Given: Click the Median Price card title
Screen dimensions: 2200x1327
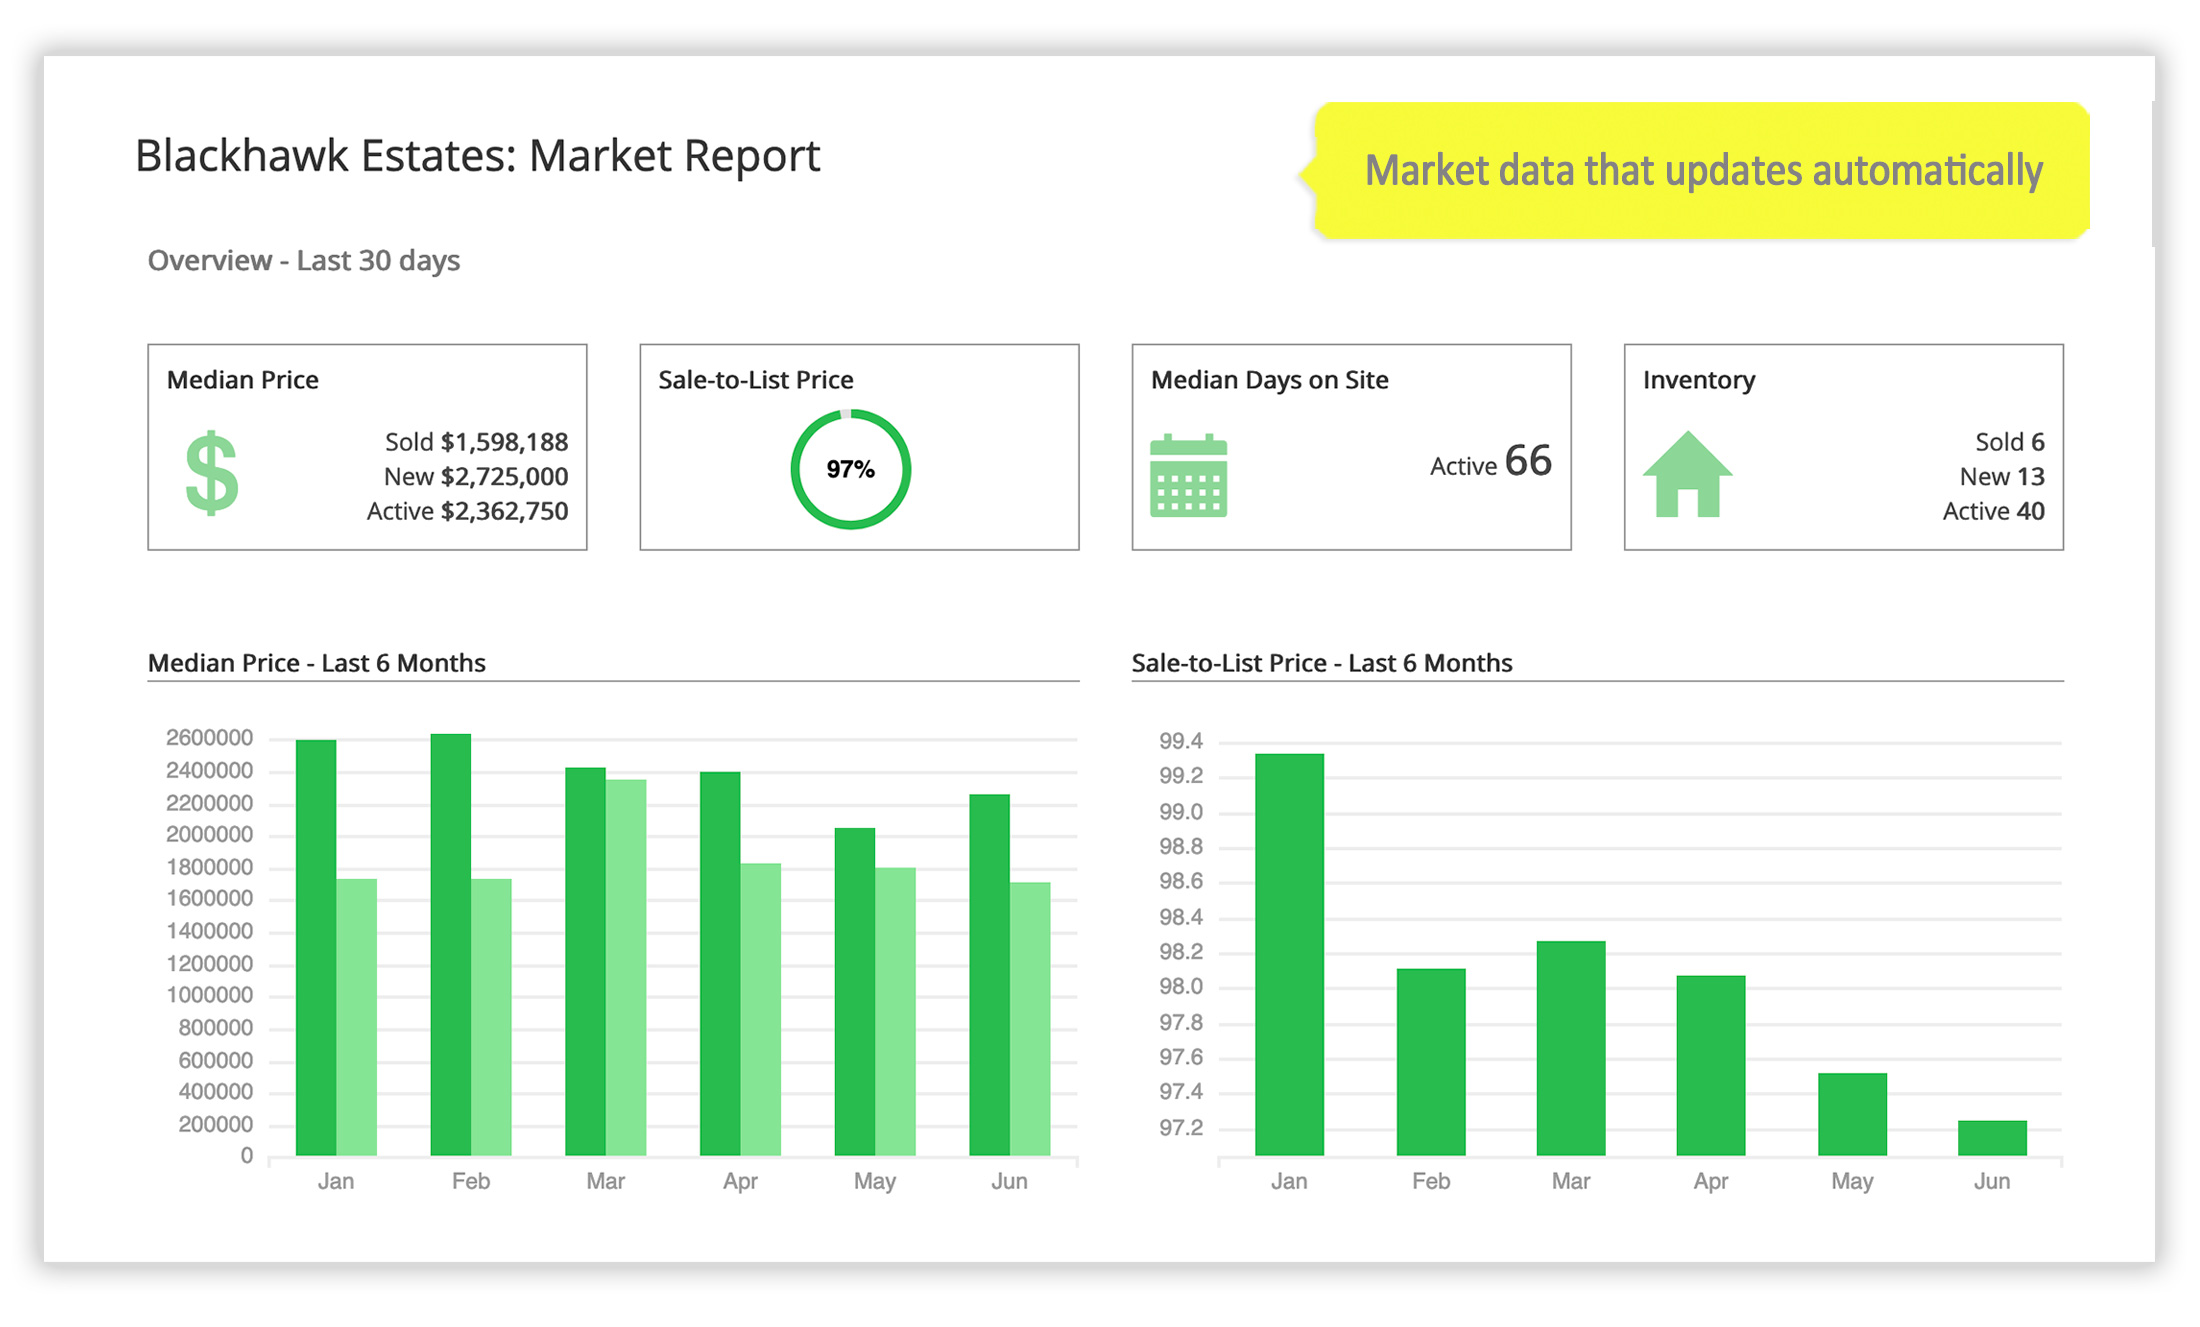Looking at the screenshot, I should [243, 380].
